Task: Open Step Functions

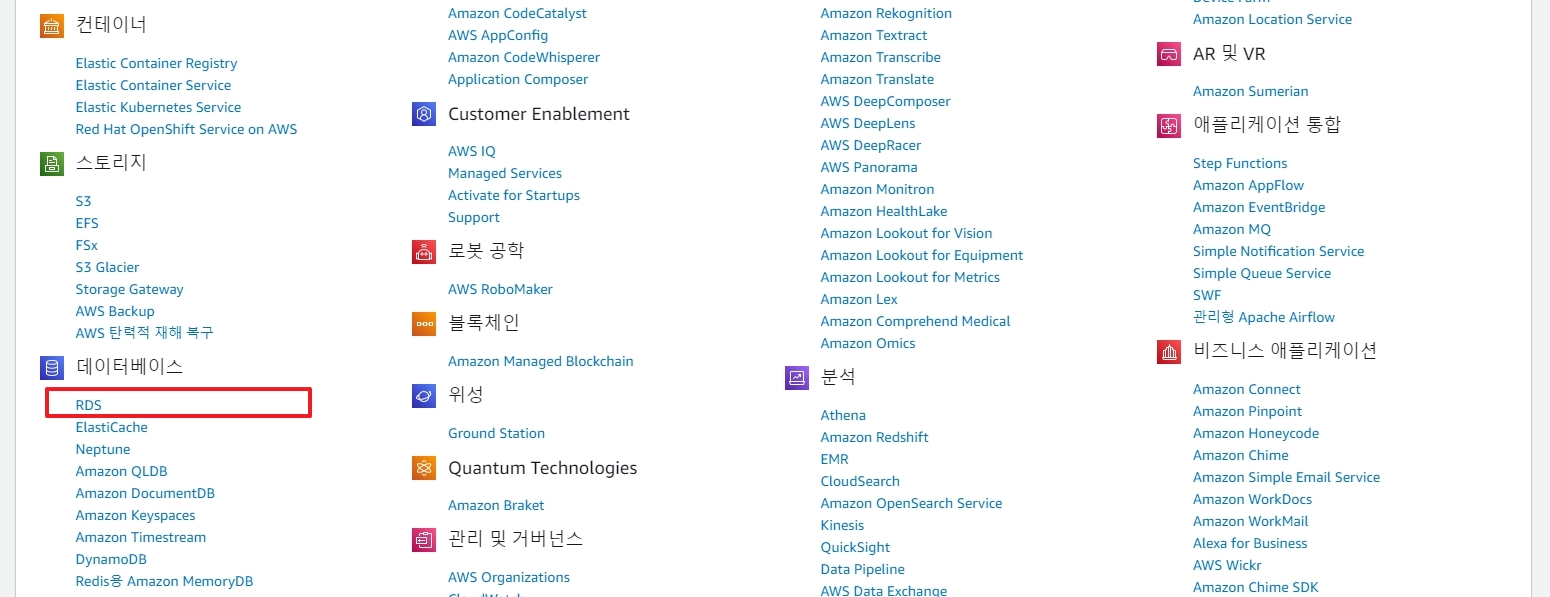Action: [x=1240, y=163]
